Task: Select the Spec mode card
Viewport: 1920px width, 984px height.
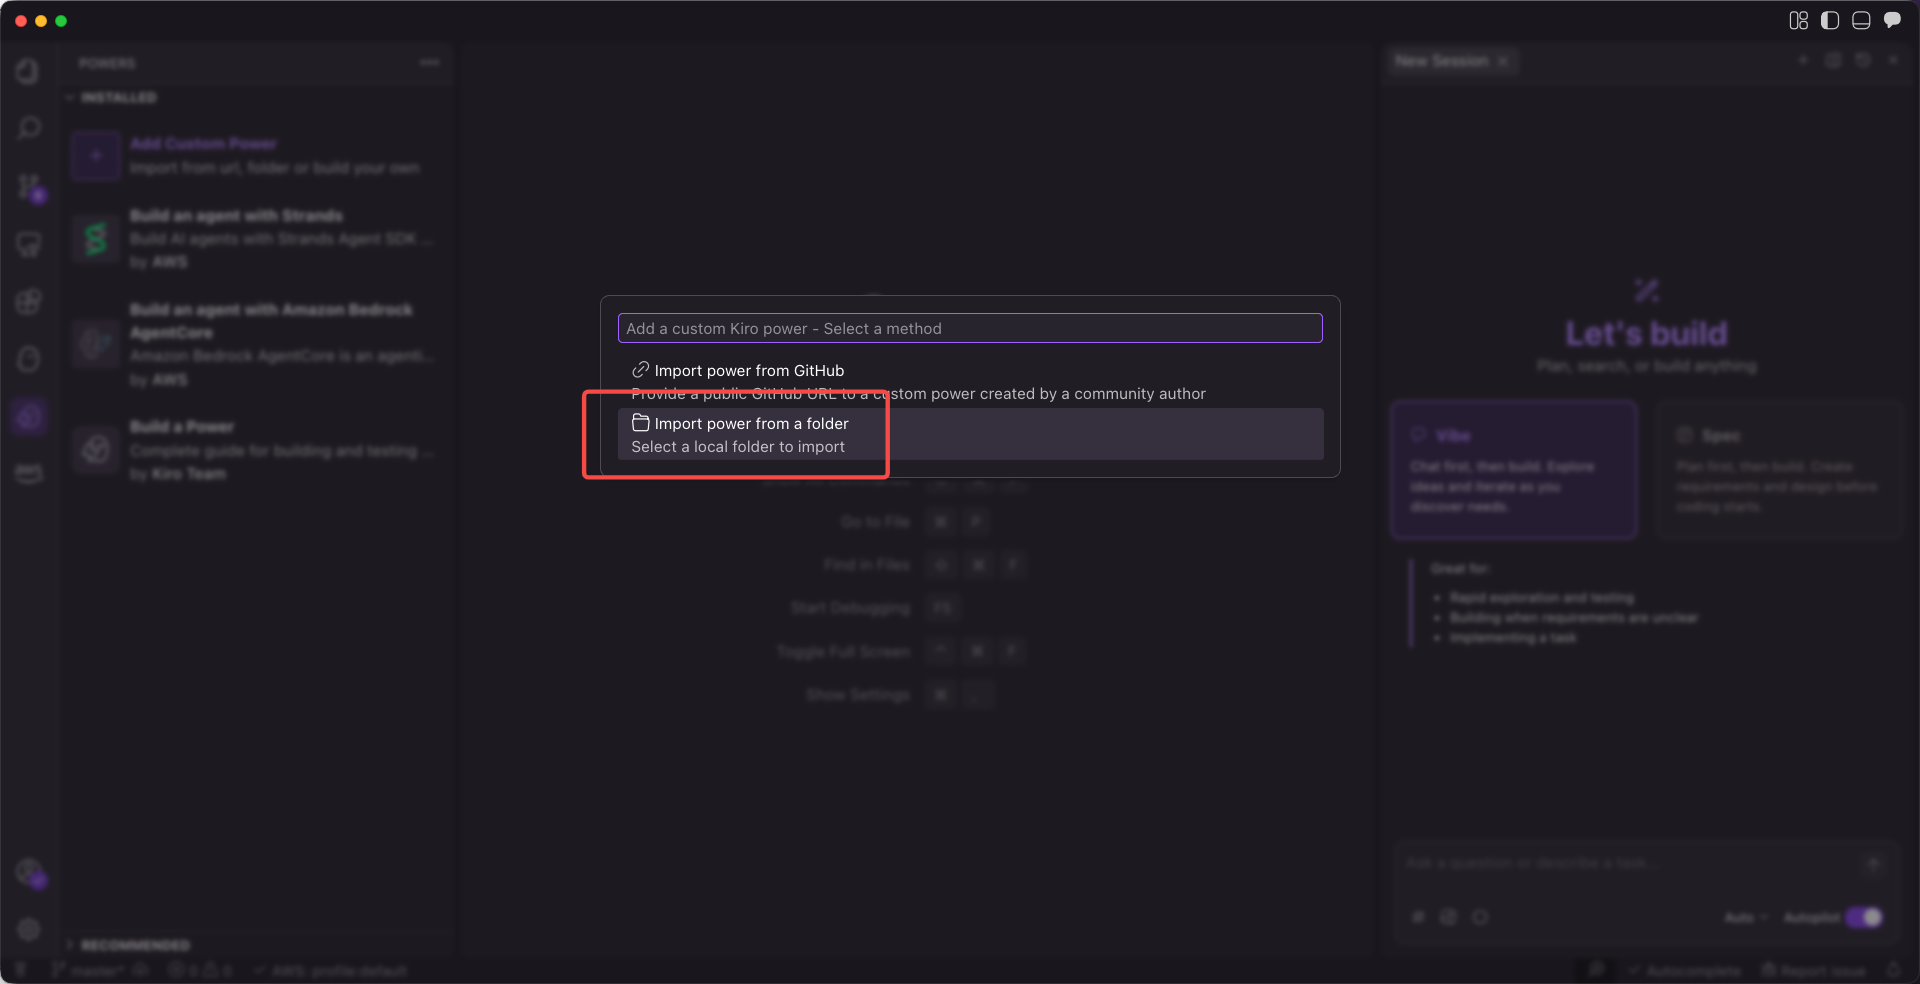Action: (1777, 470)
